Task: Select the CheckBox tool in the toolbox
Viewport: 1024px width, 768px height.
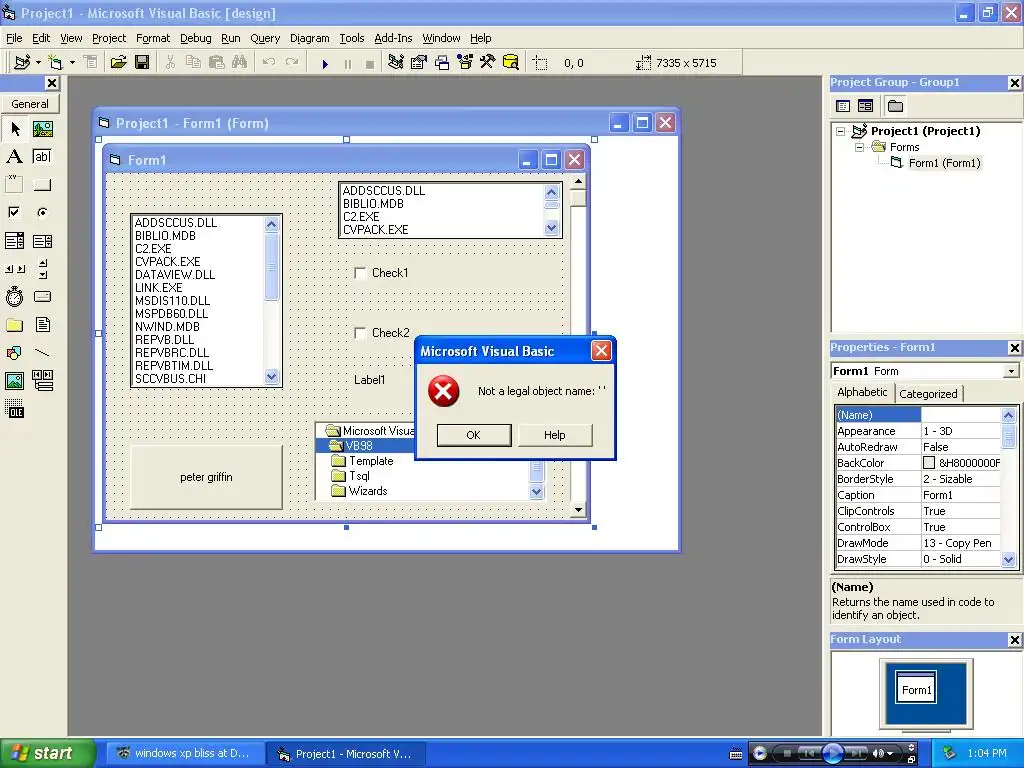Action: 14,212
